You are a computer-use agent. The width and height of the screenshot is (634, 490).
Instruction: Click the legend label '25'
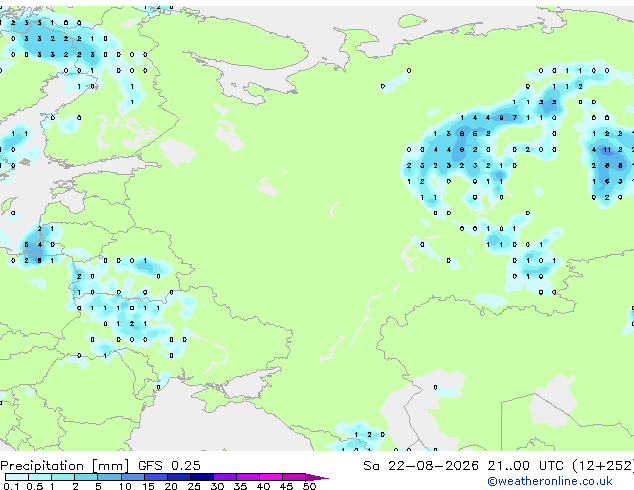(x=194, y=486)
